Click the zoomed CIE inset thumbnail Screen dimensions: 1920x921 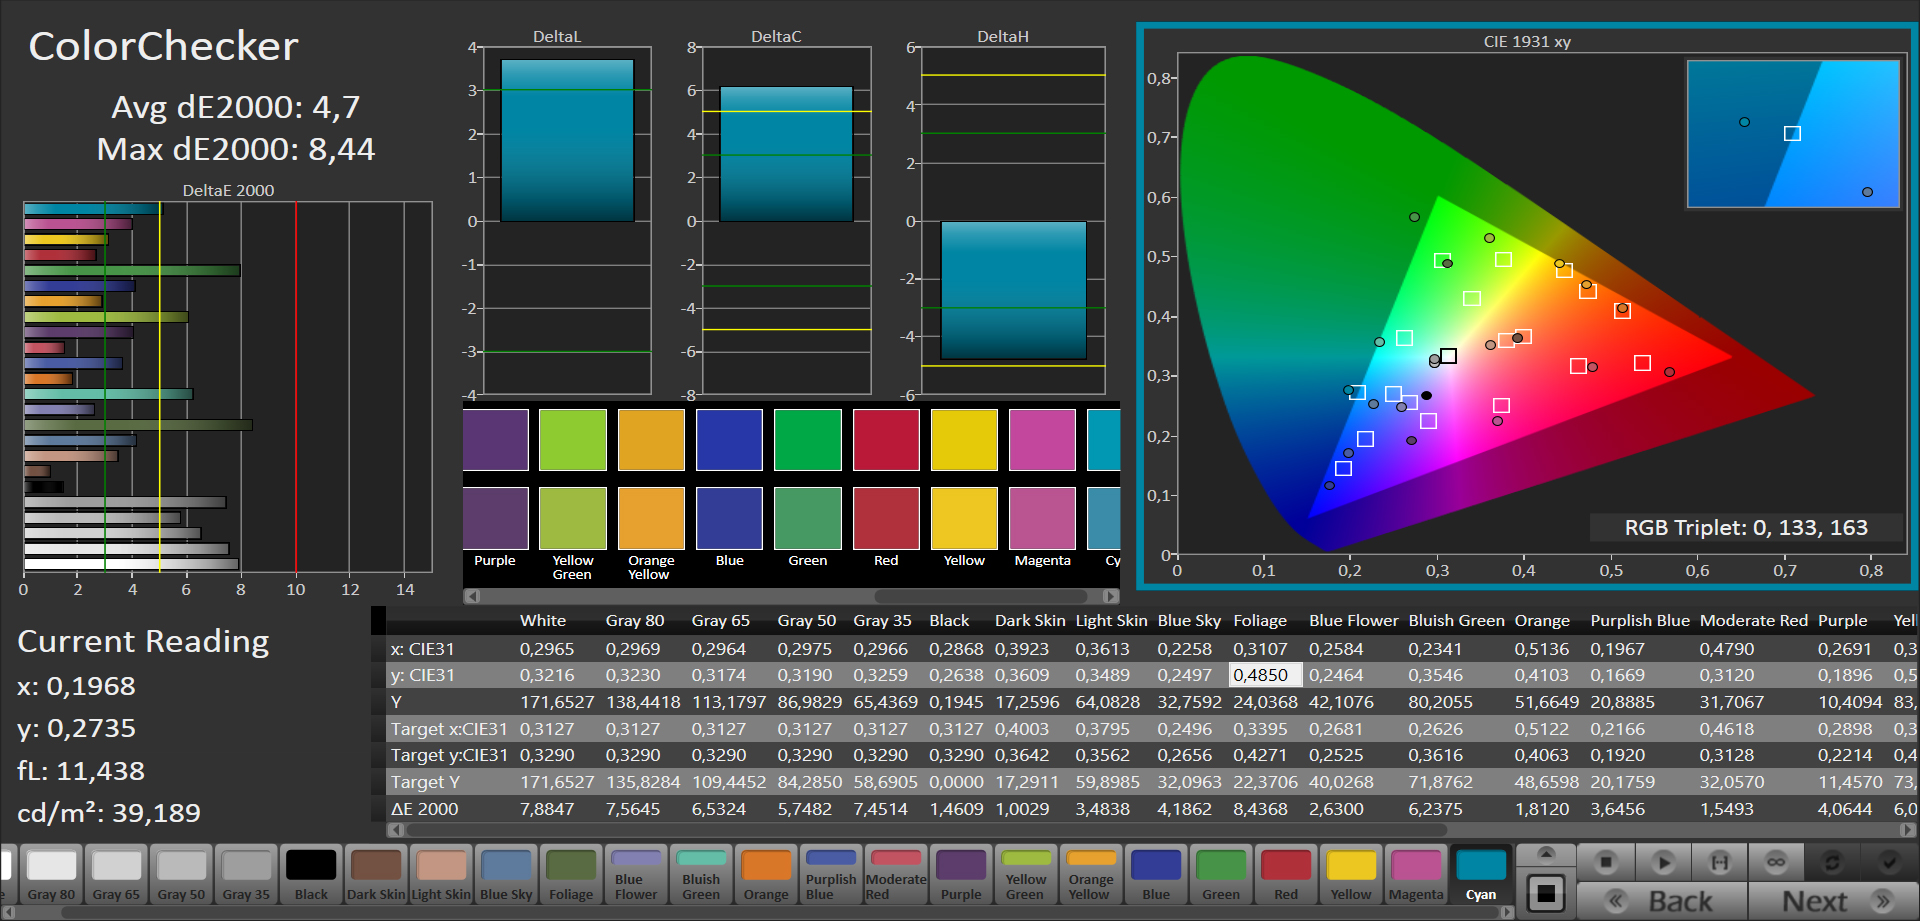1793,134
